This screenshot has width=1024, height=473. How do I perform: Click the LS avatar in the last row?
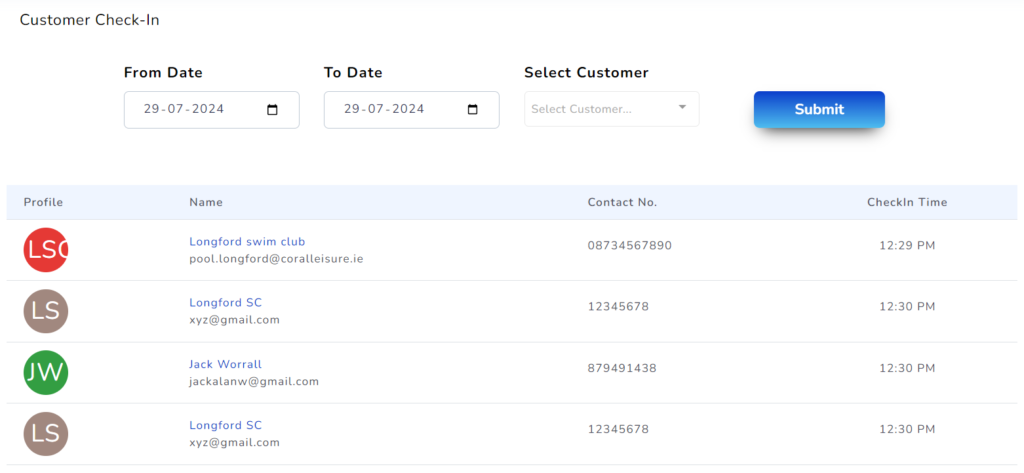[x=45, y=434]
